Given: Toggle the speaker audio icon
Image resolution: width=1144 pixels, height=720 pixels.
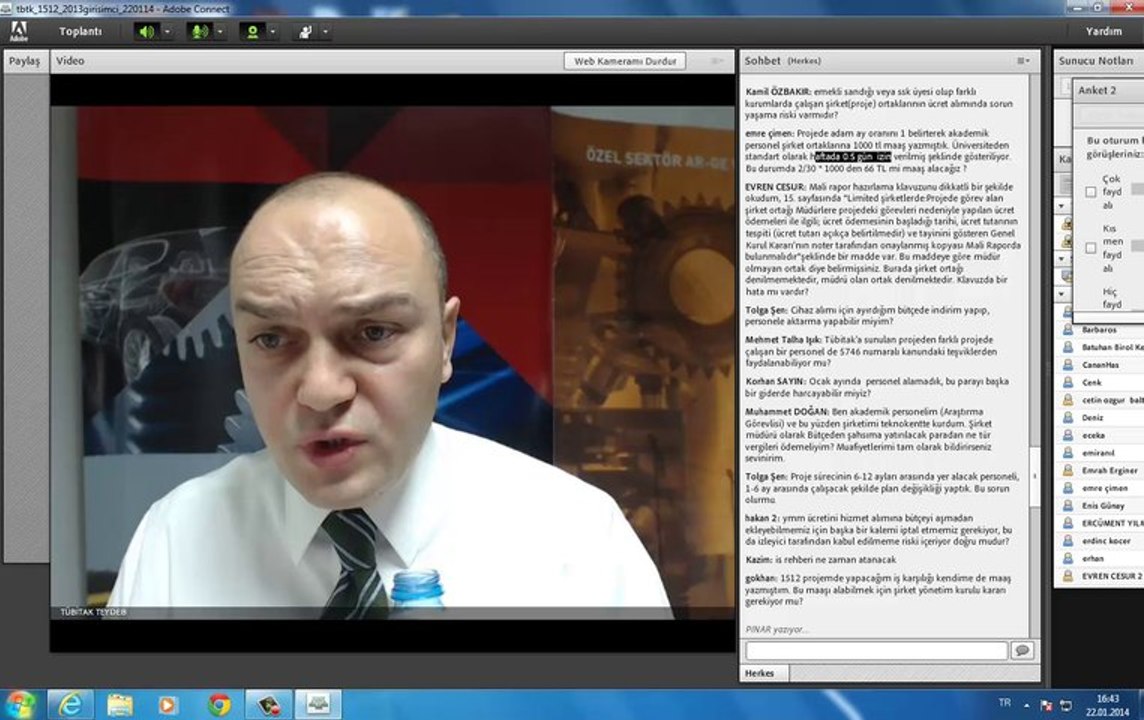Looking at the screenshot, I should (x=147, y=31).
